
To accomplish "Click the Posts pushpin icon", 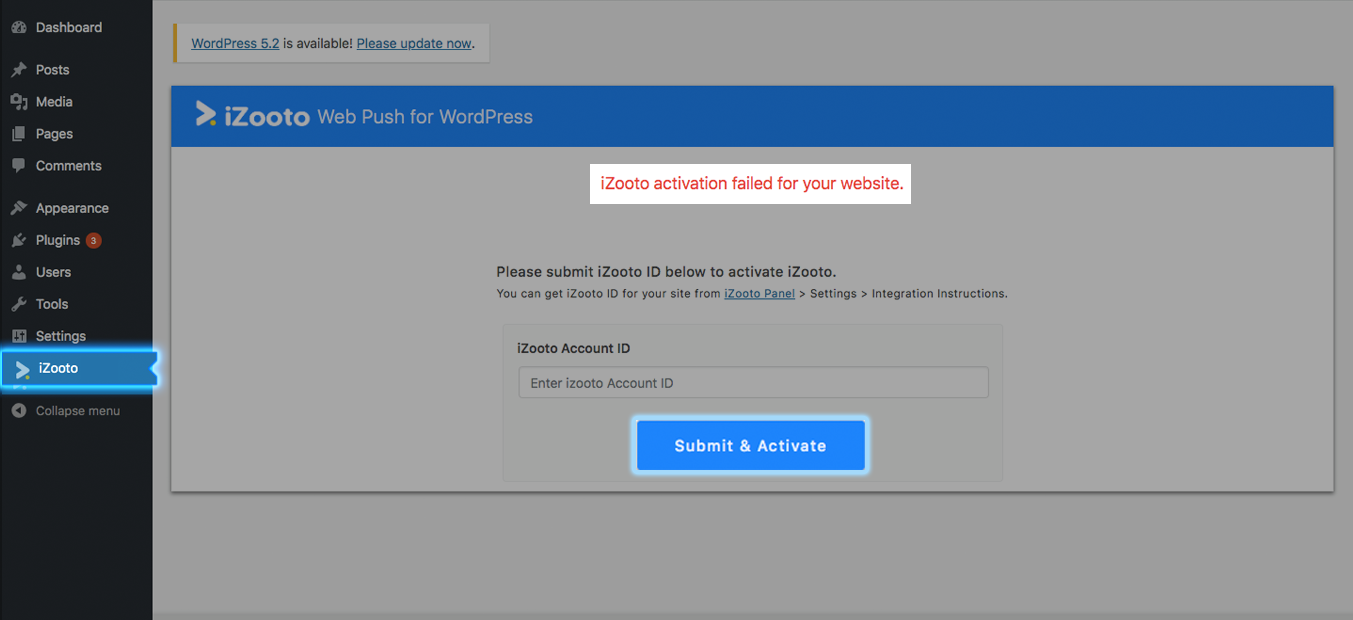I will point(18,70).
